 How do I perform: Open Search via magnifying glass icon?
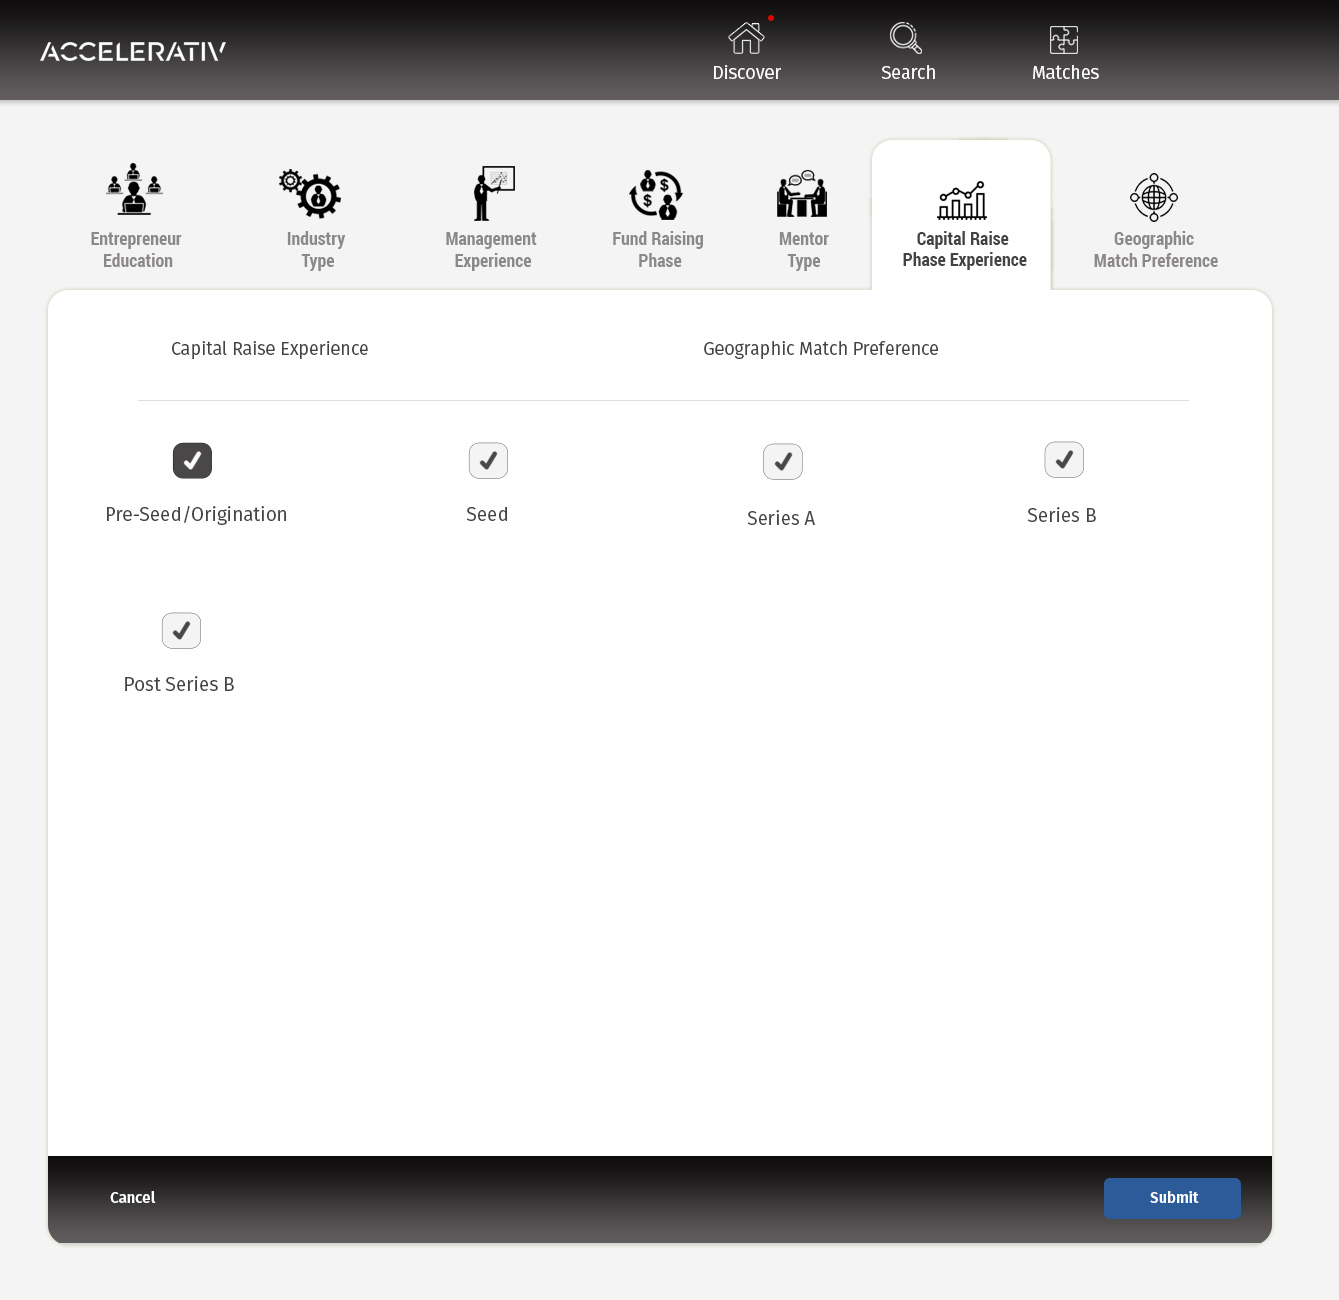(x=906, y=39)
